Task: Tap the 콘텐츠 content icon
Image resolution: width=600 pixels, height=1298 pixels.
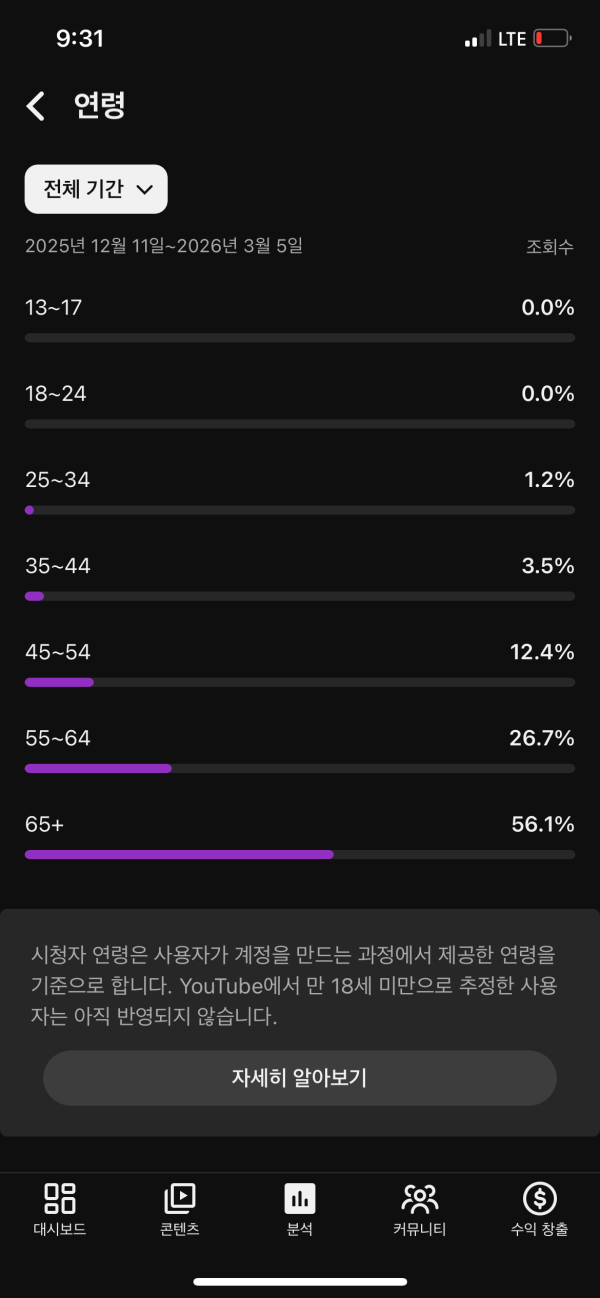Action: [x=180, y=1197]
